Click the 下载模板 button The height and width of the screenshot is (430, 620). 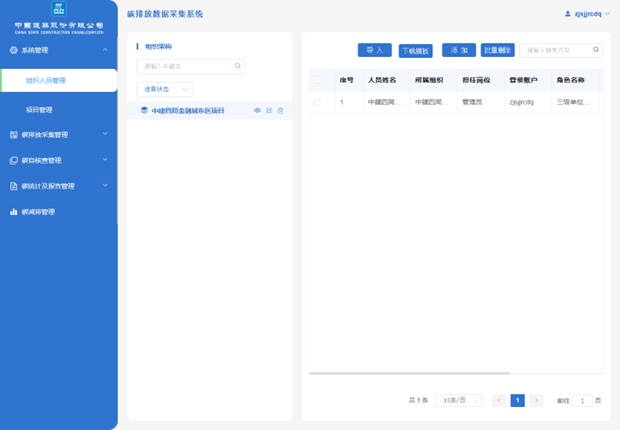[415, 51]
